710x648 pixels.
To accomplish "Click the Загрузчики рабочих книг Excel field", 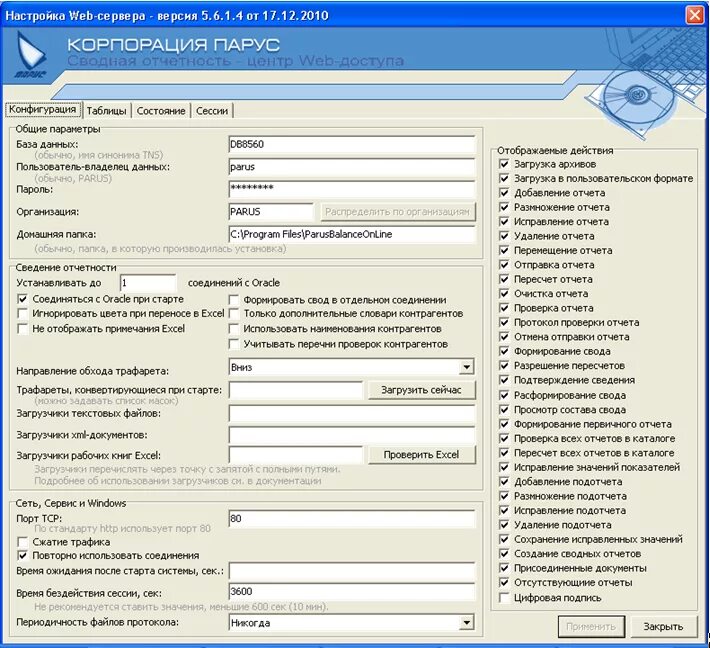I will click(296, 456).
